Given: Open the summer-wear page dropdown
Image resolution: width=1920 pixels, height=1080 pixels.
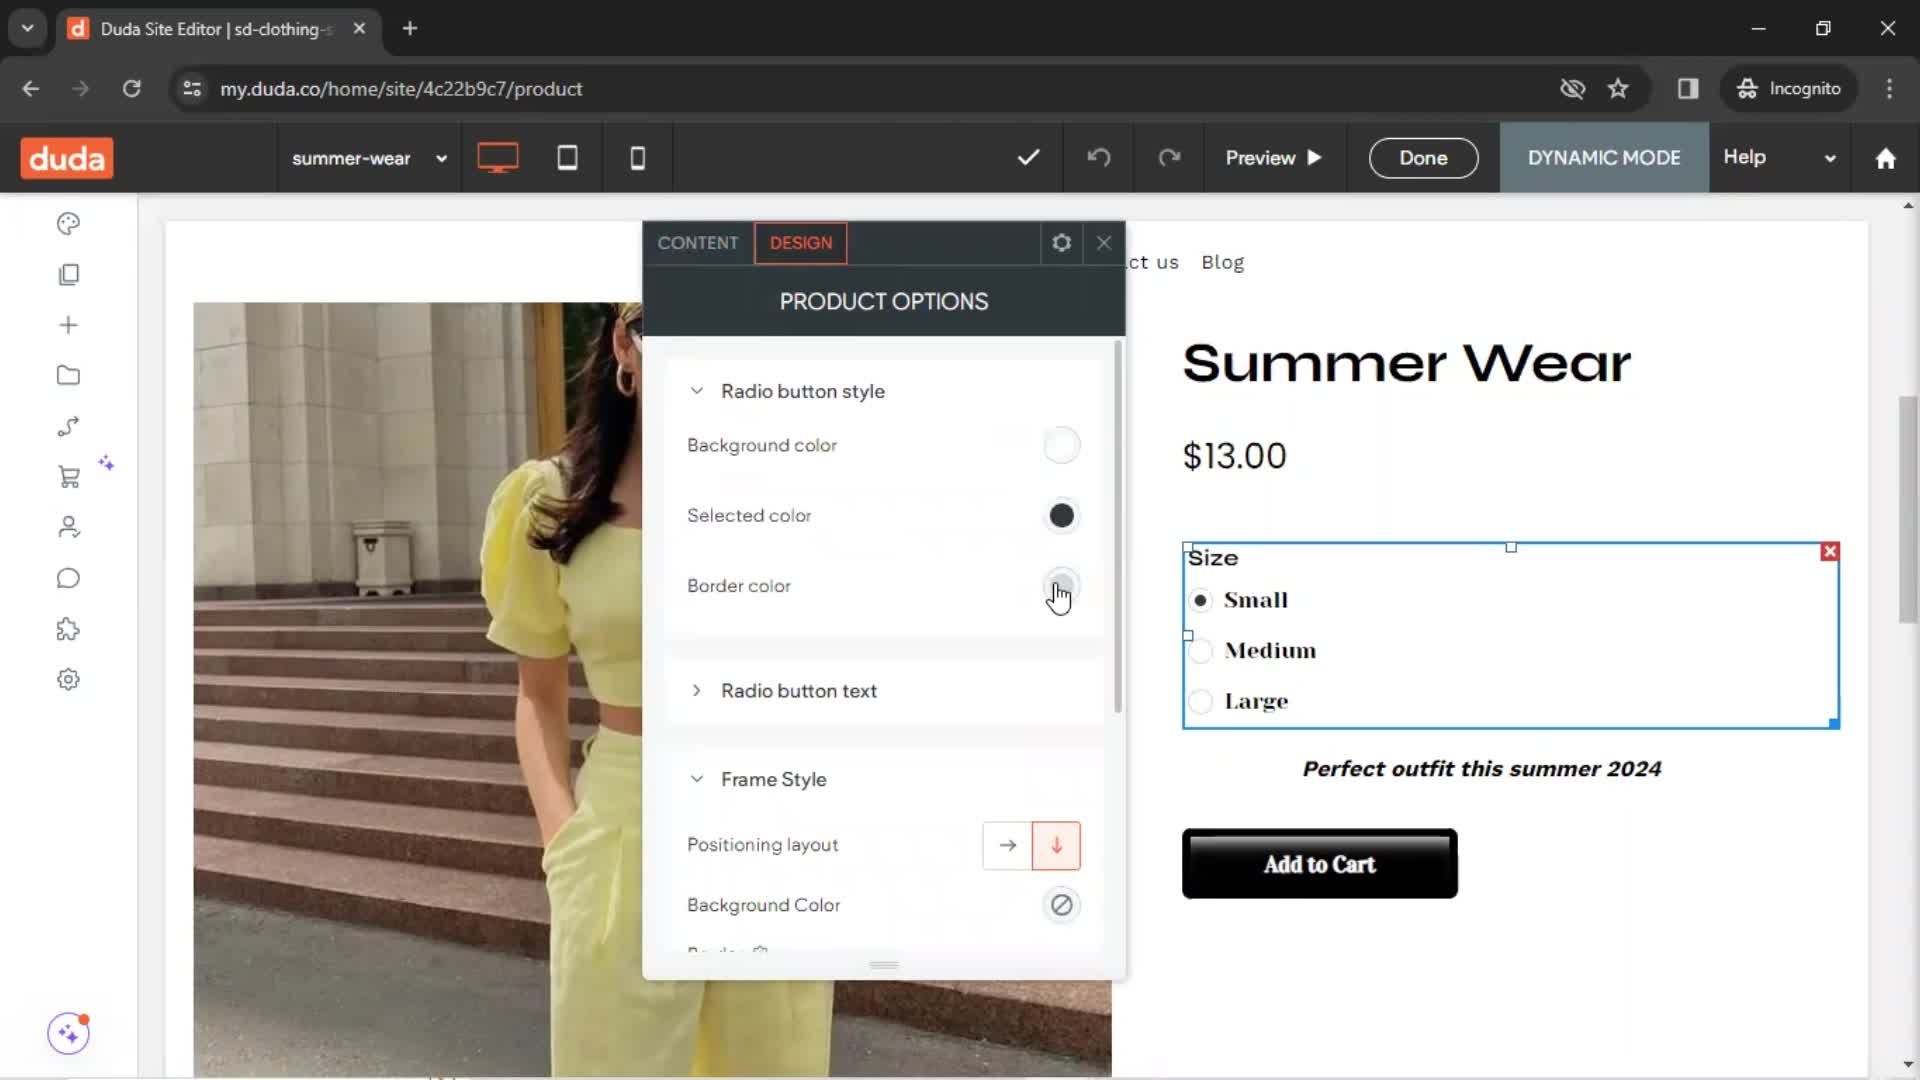Looking at the screenshot, I should click(368, 158).
